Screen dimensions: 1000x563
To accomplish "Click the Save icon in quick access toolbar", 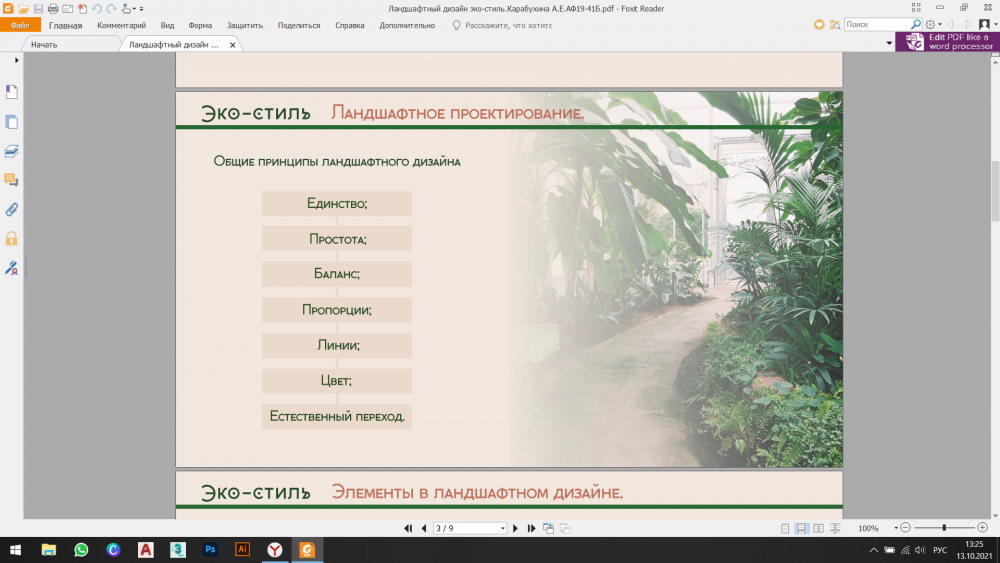I will 38,8.
